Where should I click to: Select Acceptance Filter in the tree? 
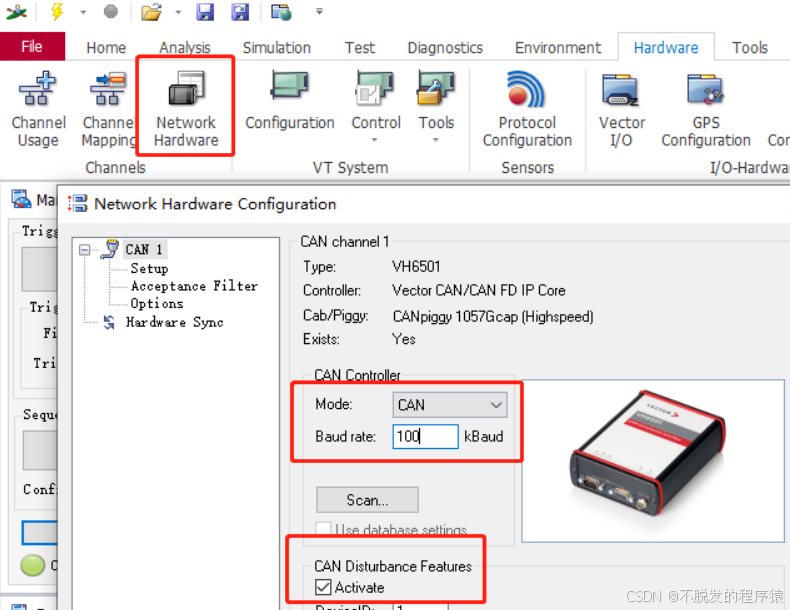click(194, 286)
